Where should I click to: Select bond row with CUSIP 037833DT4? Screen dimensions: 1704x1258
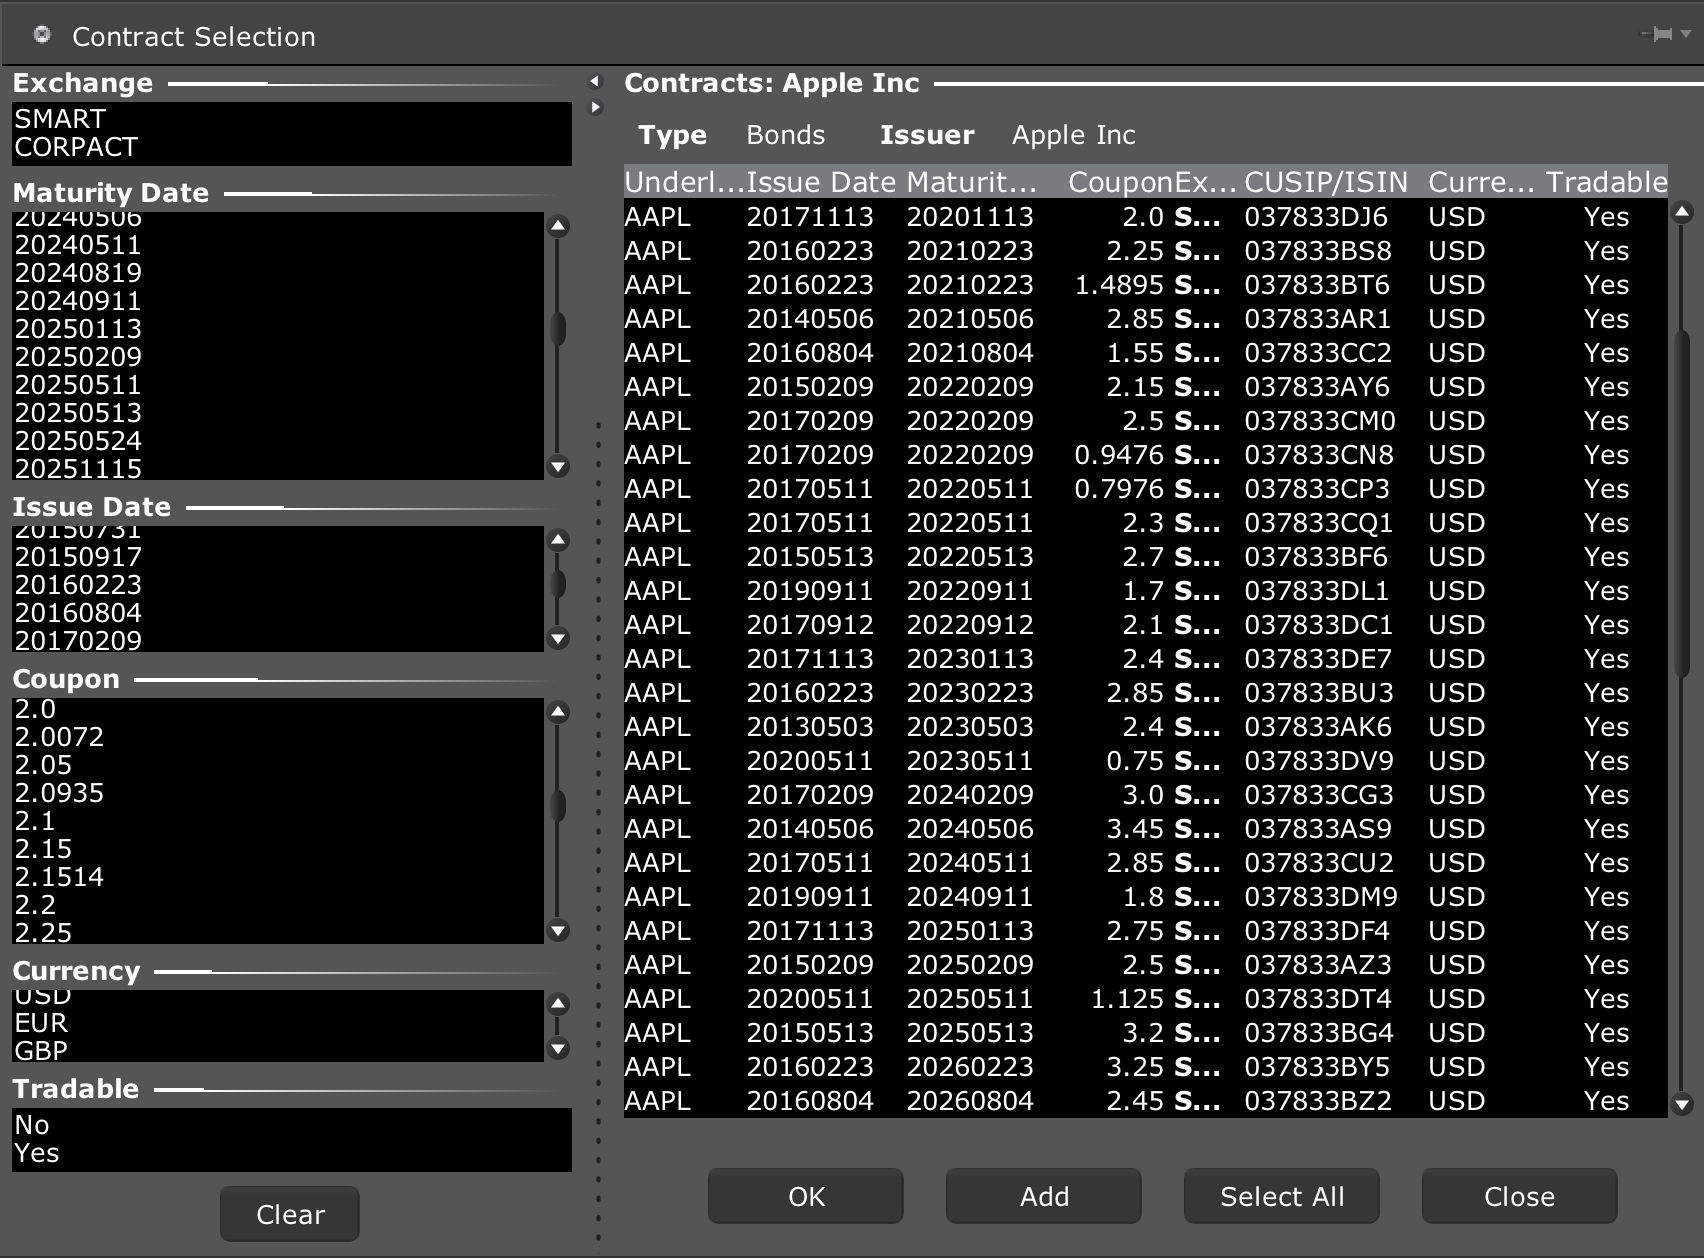(1146, 999)
